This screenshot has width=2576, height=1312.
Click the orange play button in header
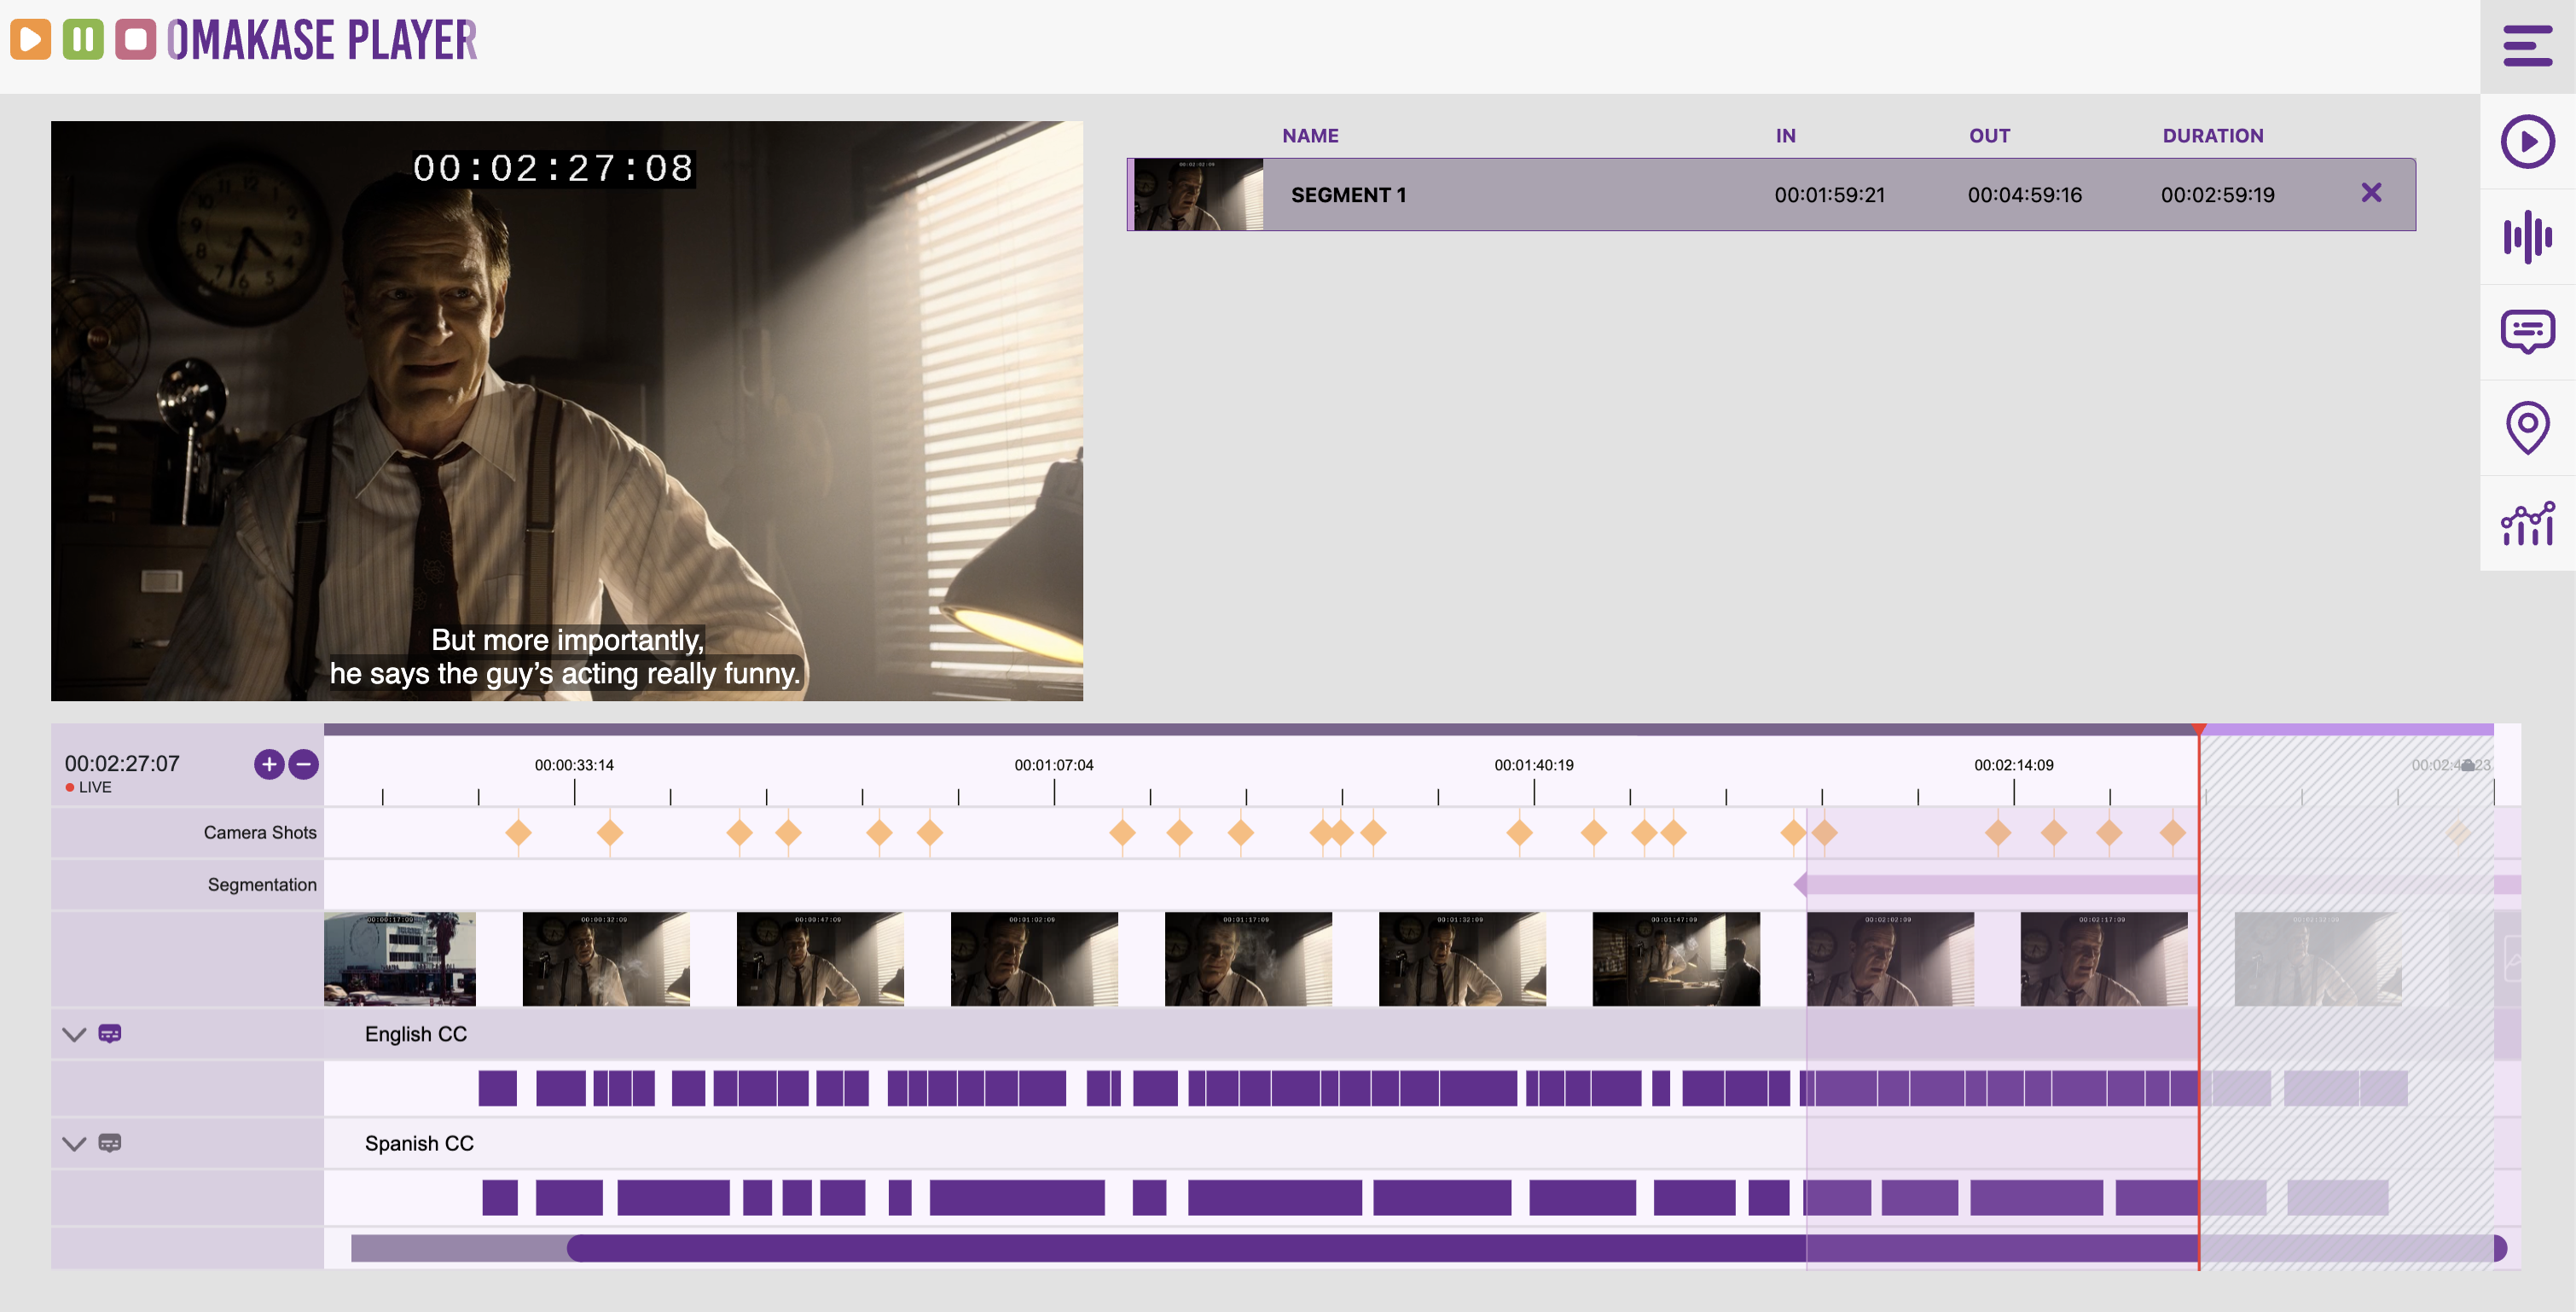(x=31, y=40)
